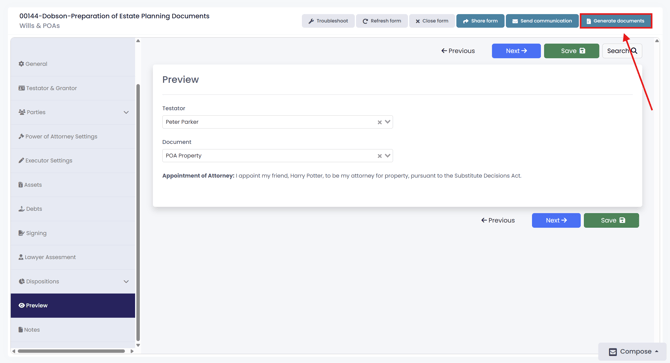The height and width of the screenshot is (363, 670).
Task: Click the gear icon beside General
Action: coord(21,64)
